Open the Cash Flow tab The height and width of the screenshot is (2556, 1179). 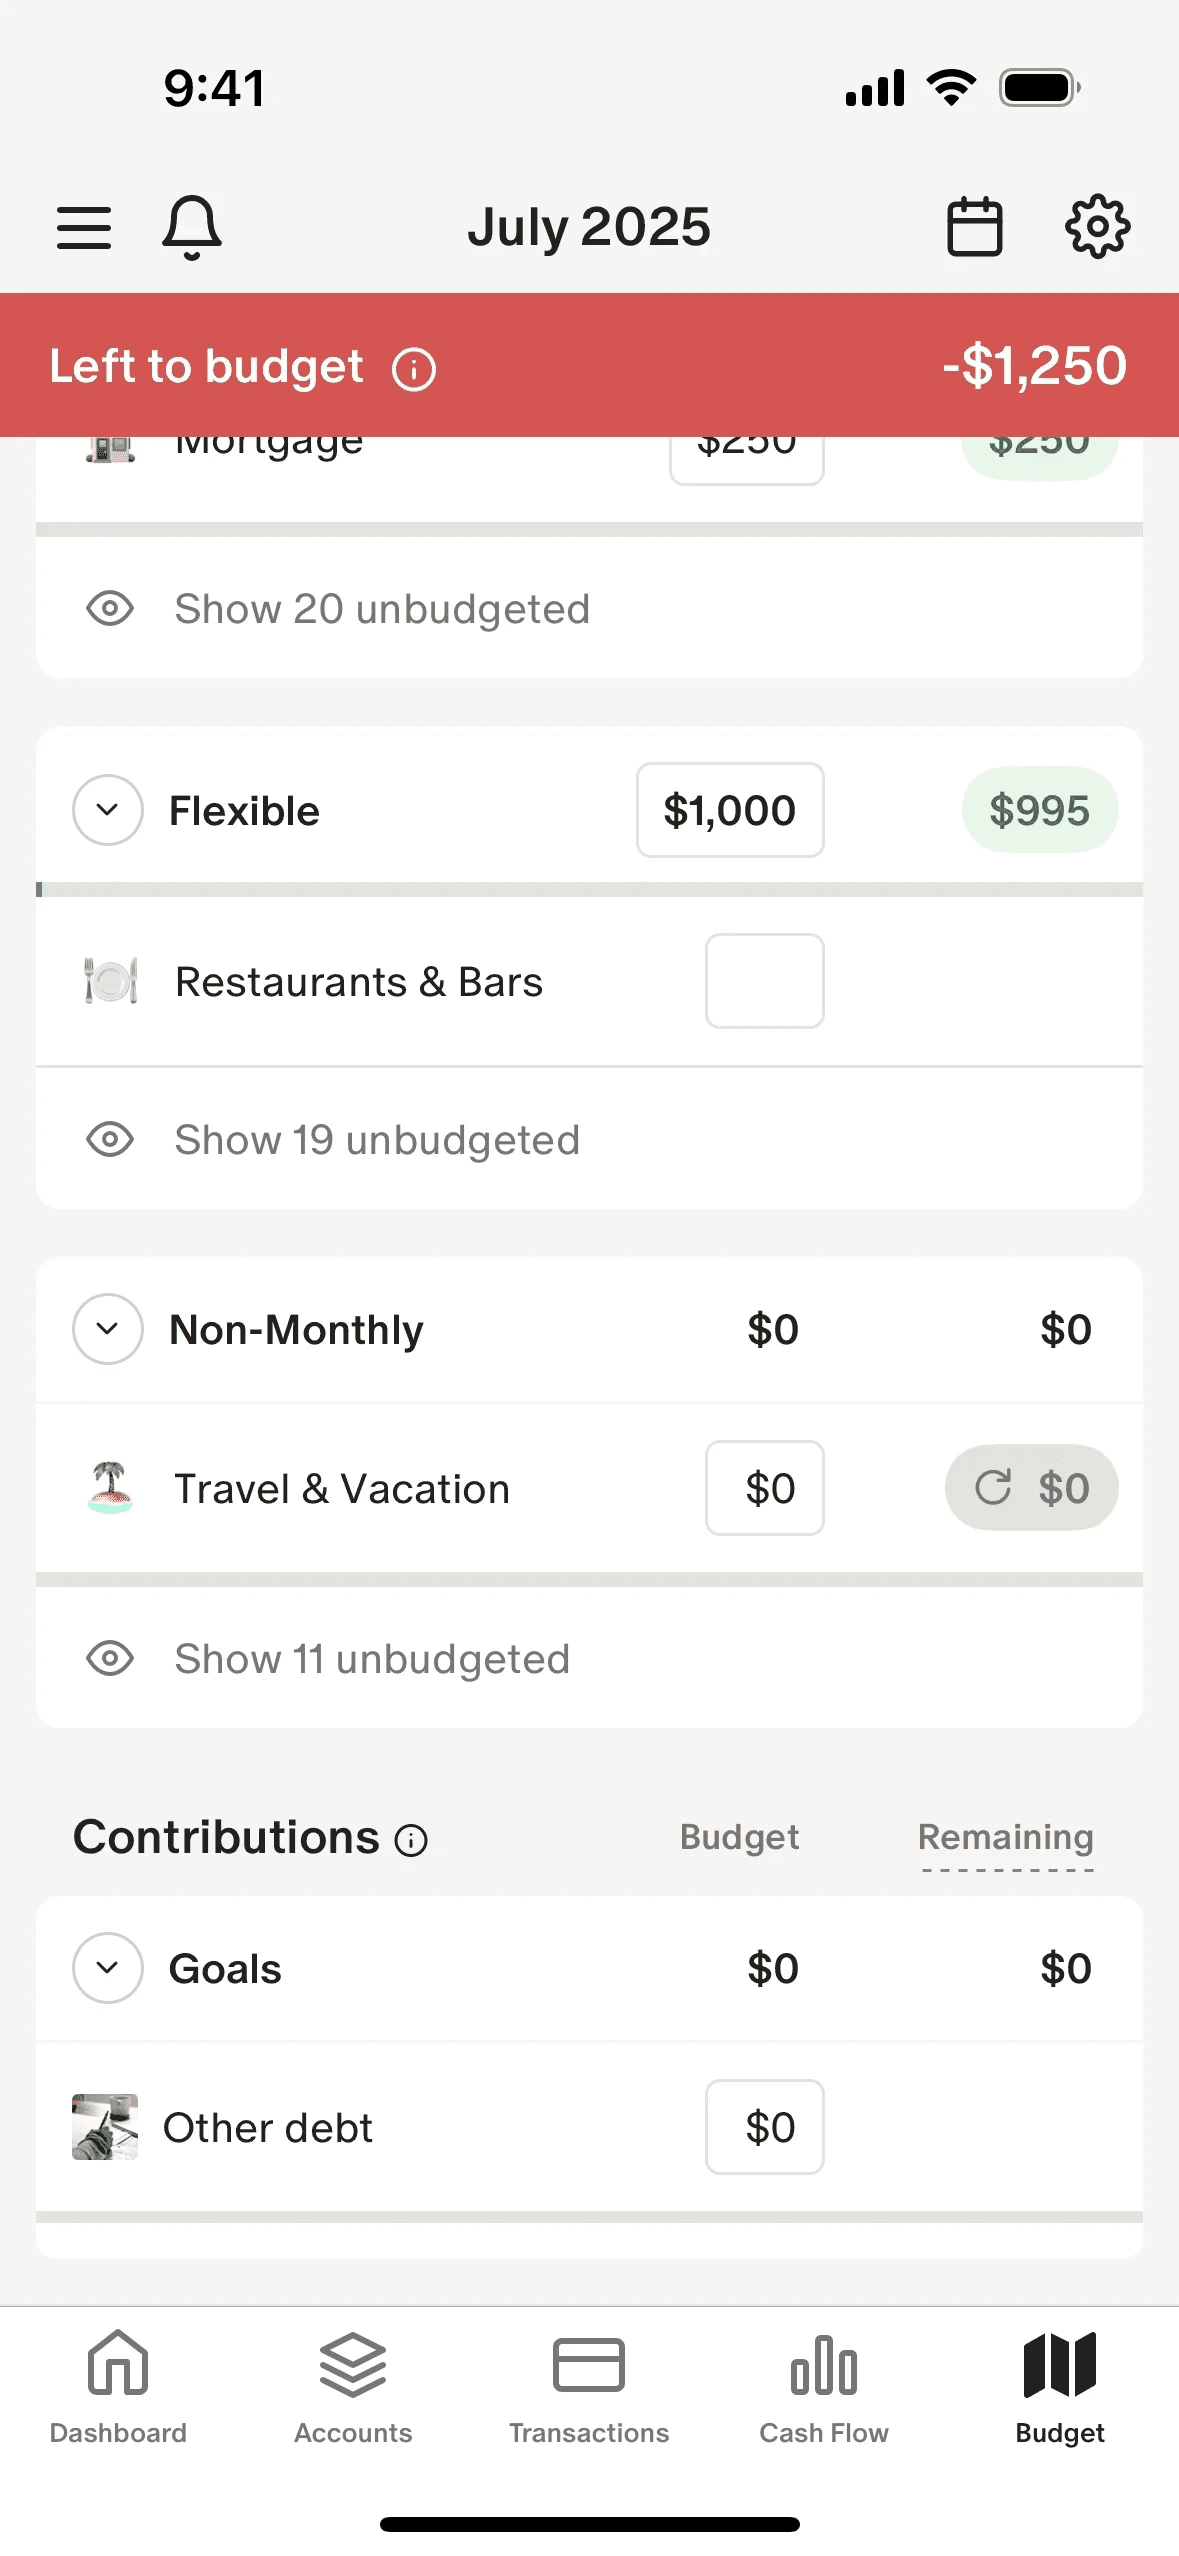click(x=824, y=2387)
